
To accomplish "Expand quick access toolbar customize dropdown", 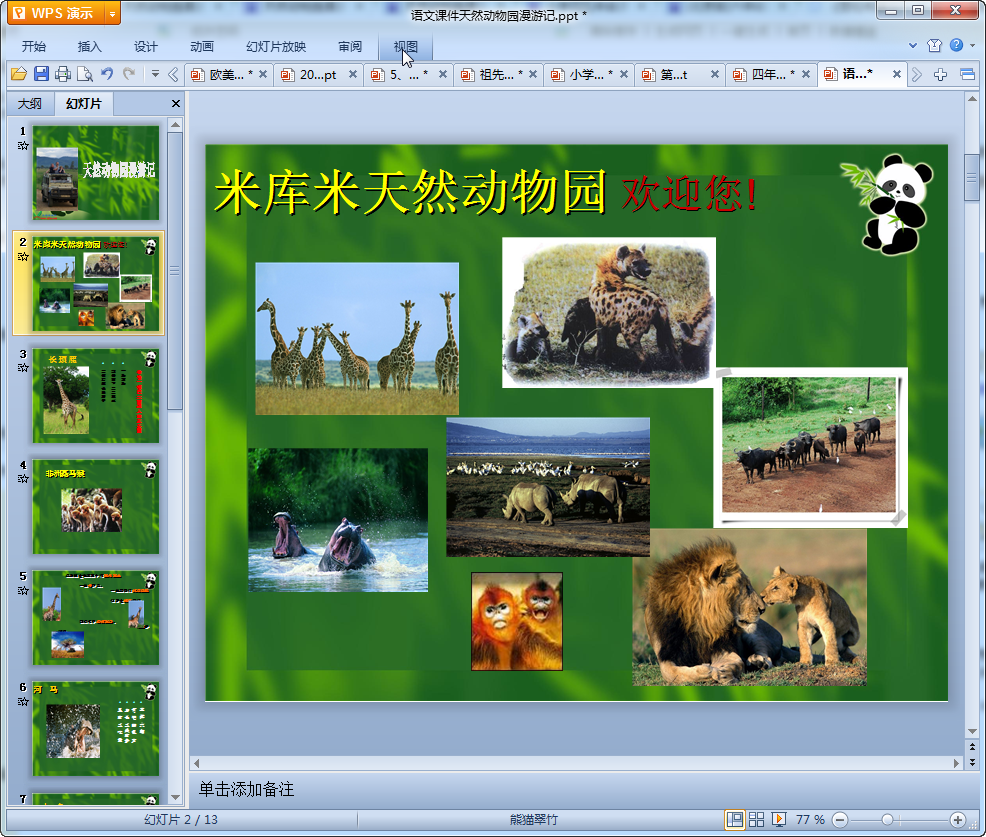I will point(155,74).
